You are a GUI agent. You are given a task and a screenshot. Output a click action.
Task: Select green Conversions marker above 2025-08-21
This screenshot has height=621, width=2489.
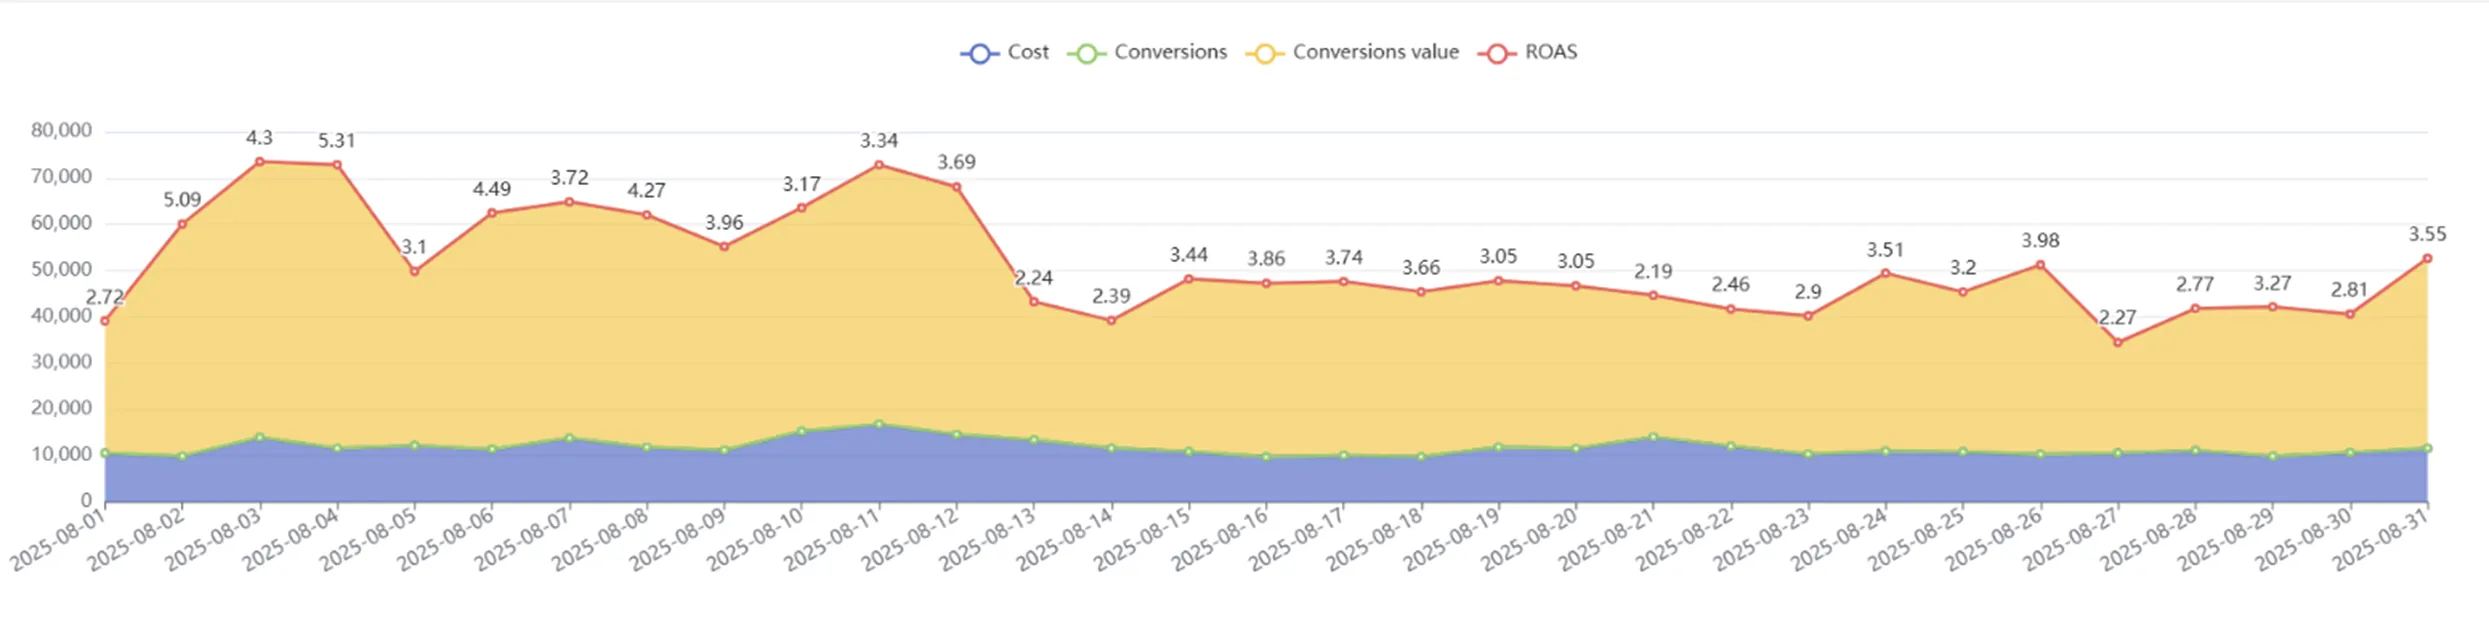click(1653, 437)
